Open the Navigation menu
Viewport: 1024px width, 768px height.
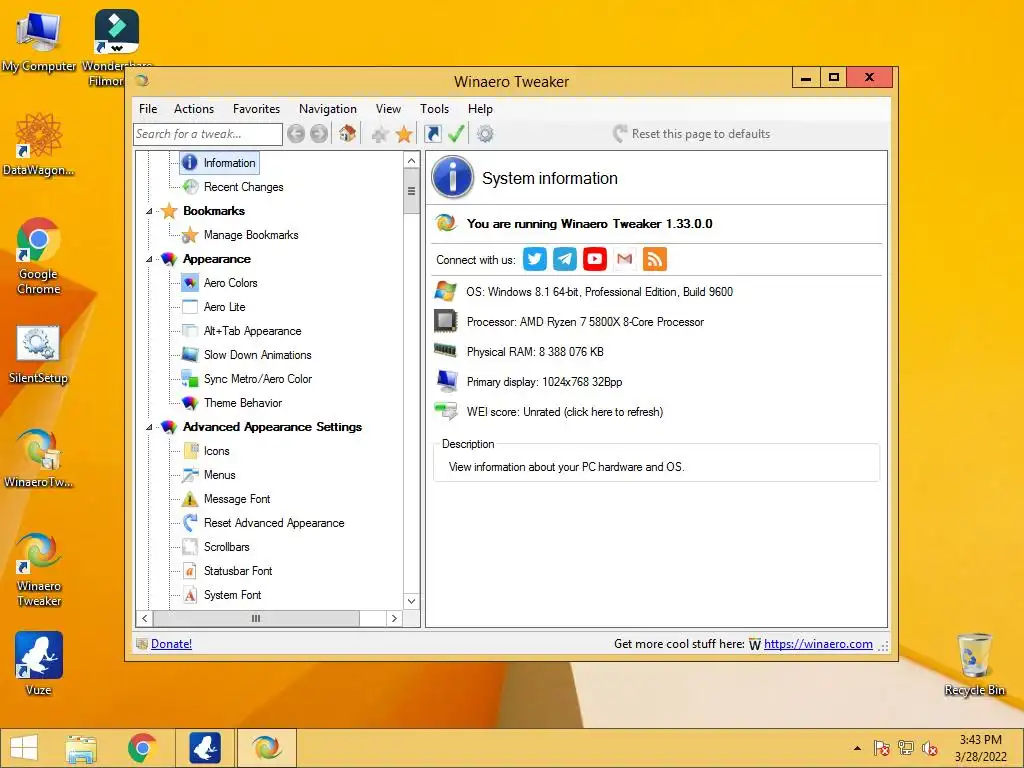coord(328,109)
